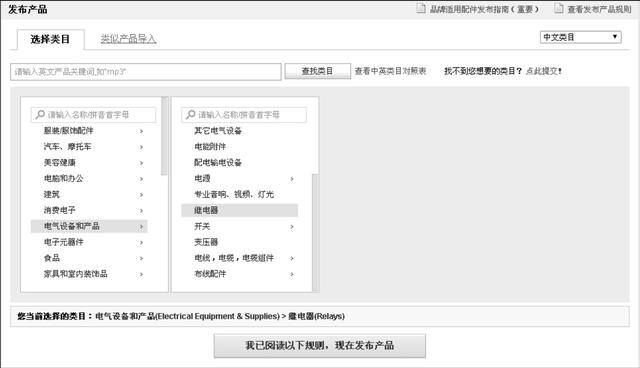Select the 布线配件 subcategory
The image size is (640, 368).
[210, 274]
